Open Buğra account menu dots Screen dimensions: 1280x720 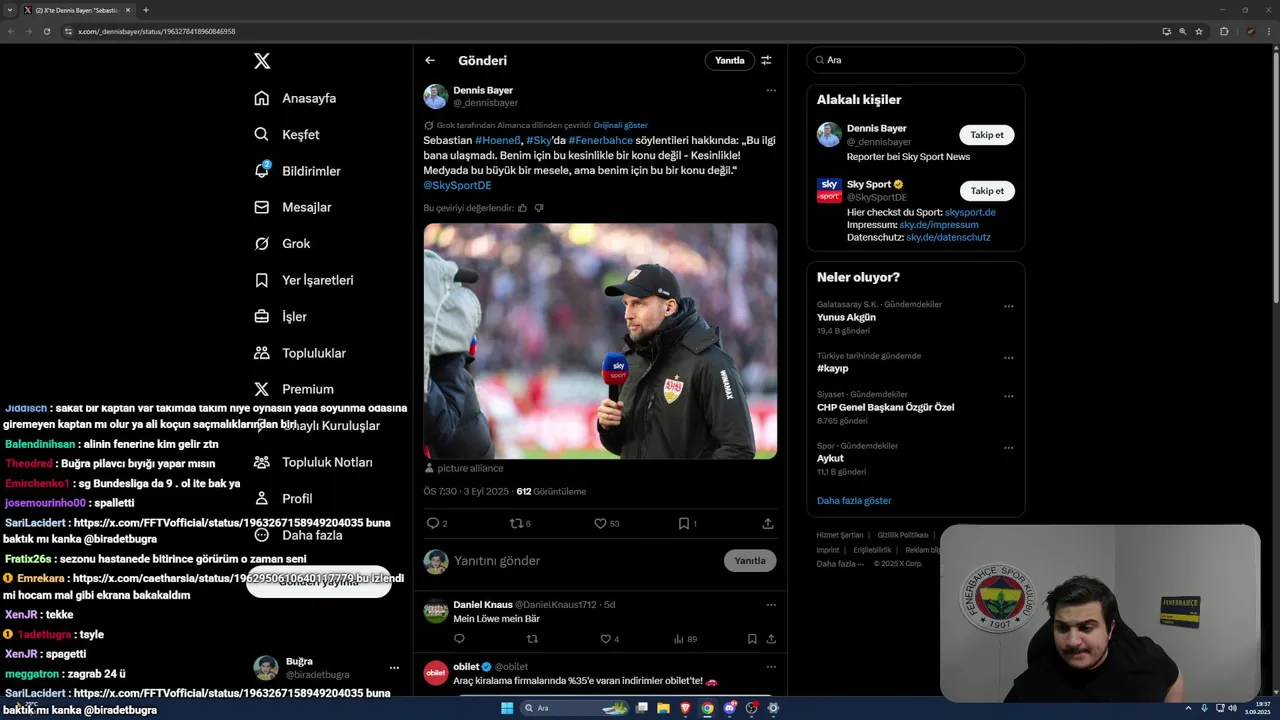pyautogui.click(x=394, y=668)
